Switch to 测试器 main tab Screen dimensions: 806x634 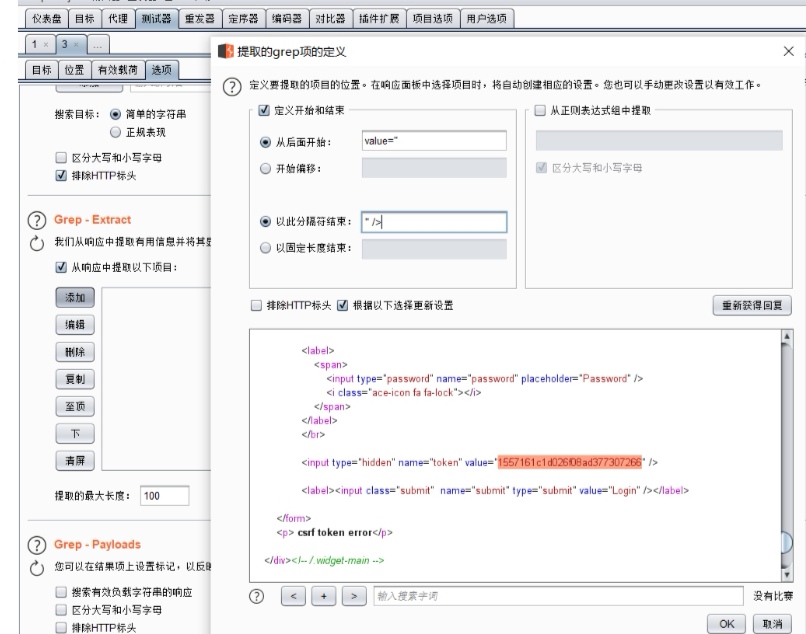click(156, 19)
